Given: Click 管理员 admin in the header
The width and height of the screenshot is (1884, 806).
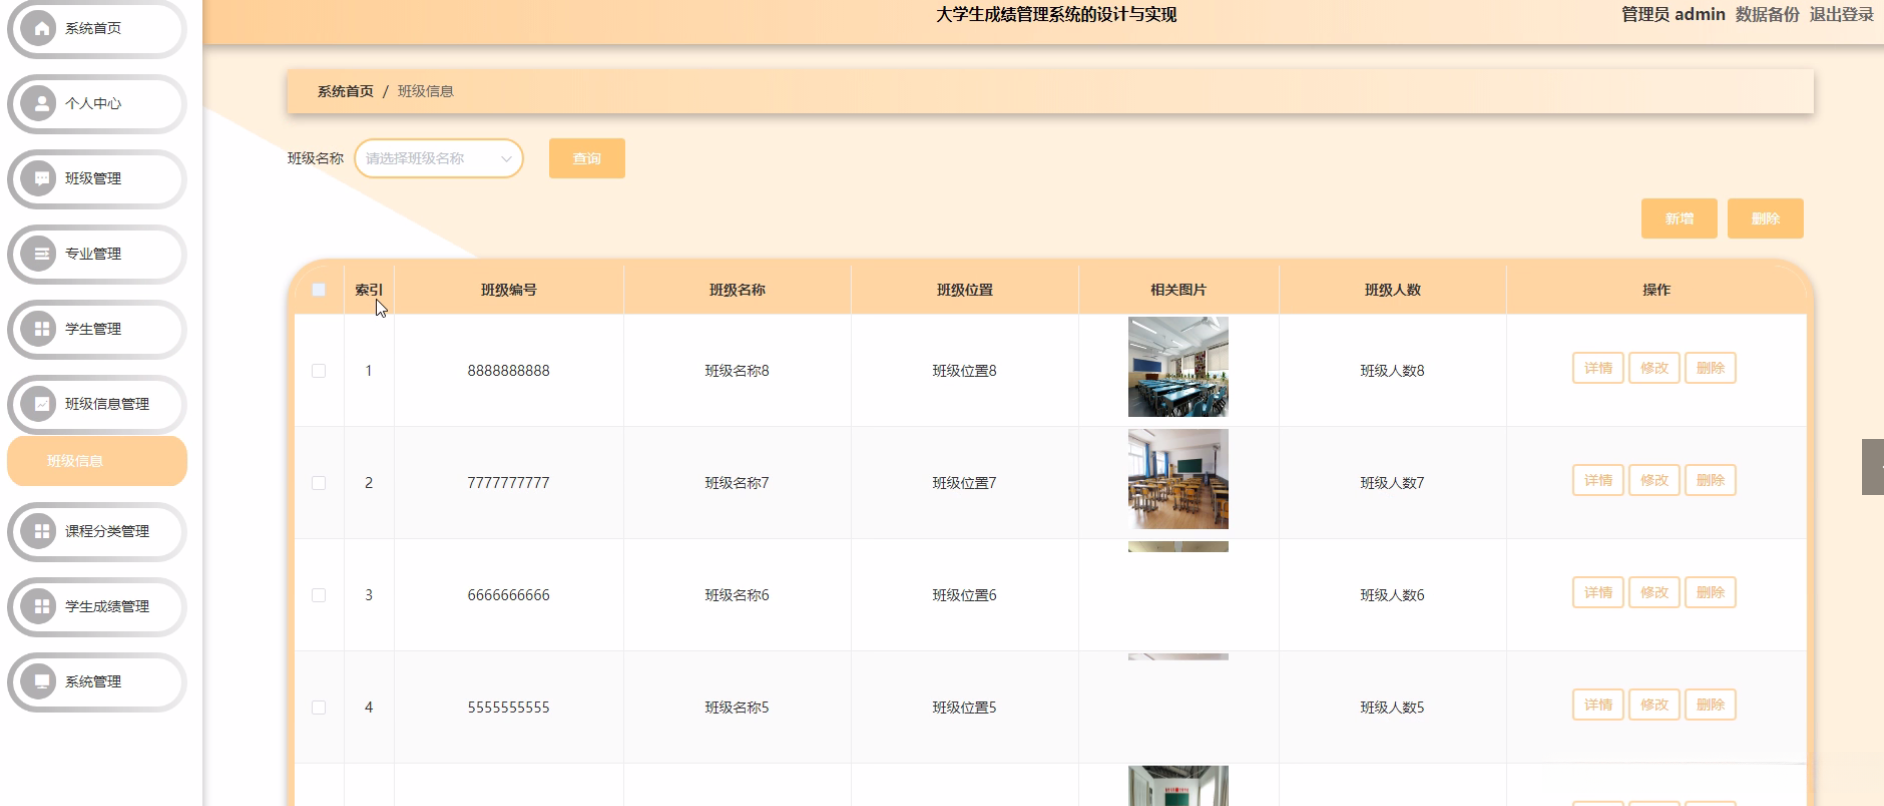Looking at the screenshot, I should 1673,14.
